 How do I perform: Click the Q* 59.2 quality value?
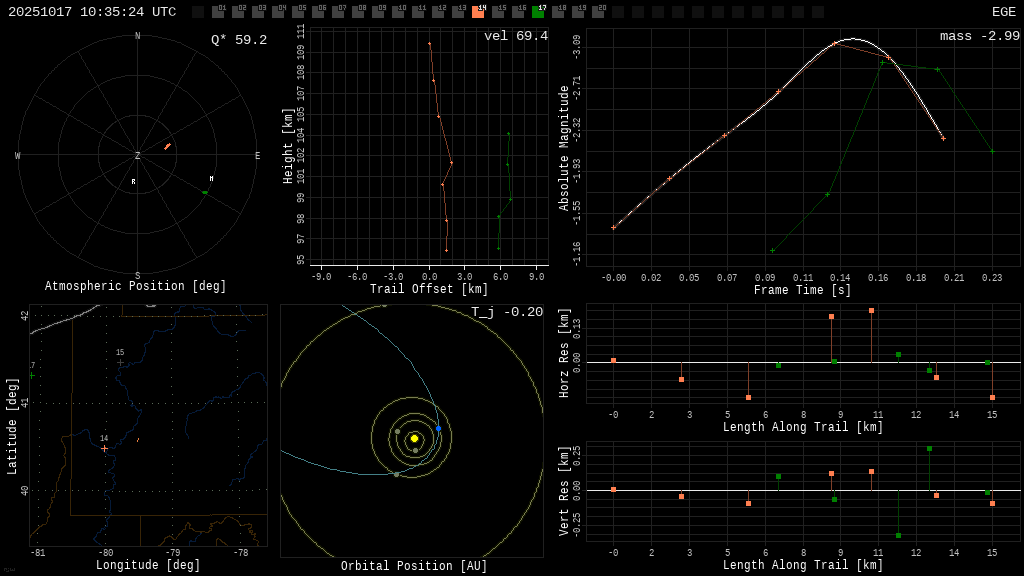(x=238, y=40)
